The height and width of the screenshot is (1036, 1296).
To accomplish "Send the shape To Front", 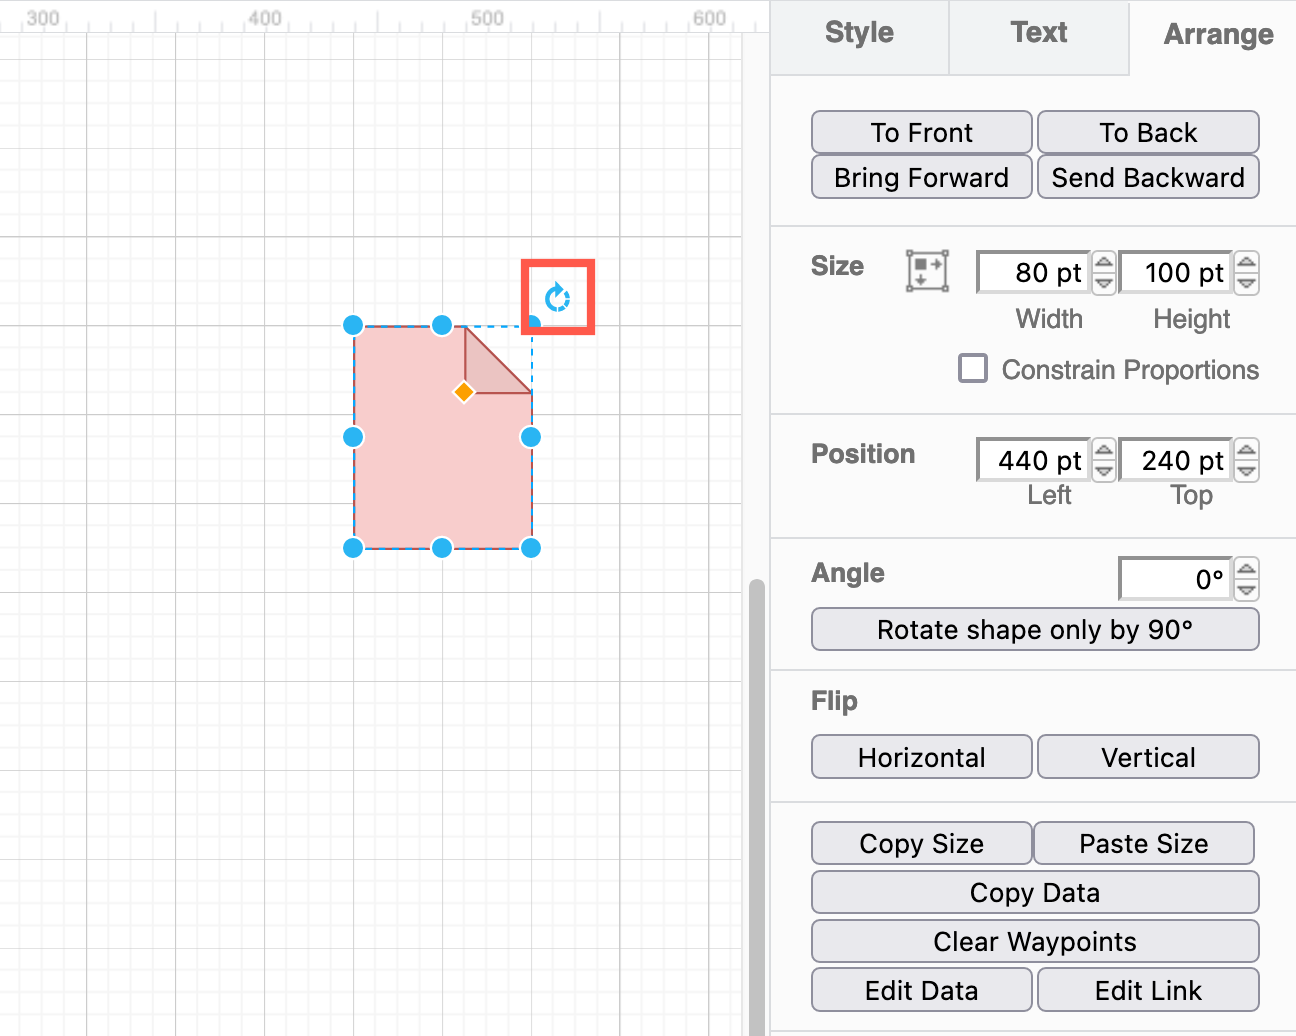I will 920,132.
